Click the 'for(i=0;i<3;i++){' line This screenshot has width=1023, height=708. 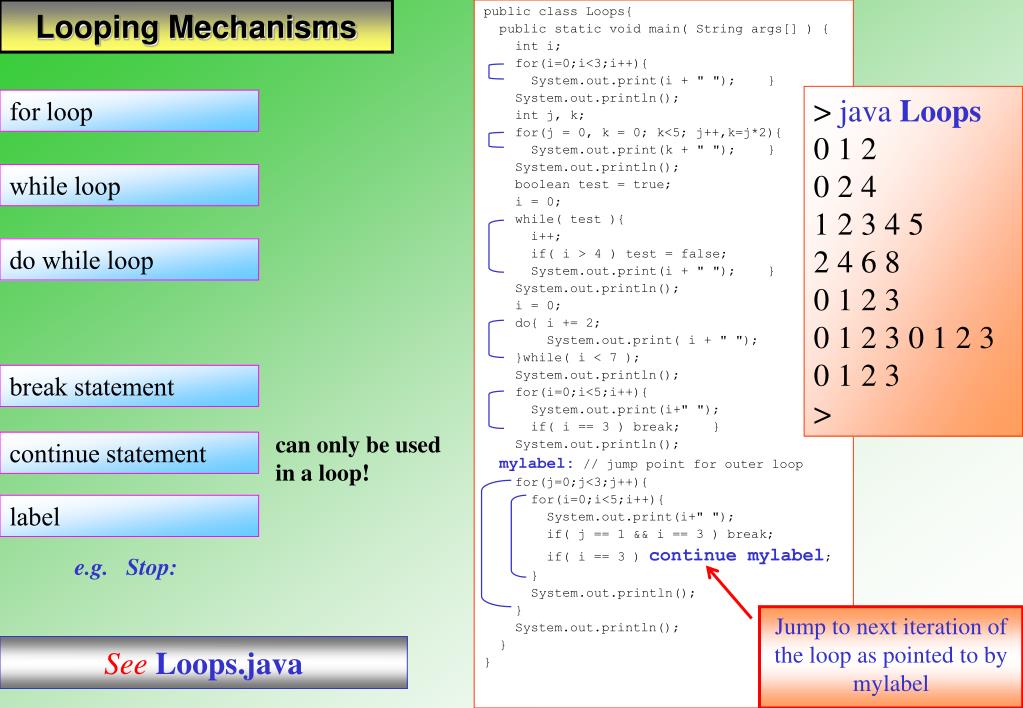581,63
